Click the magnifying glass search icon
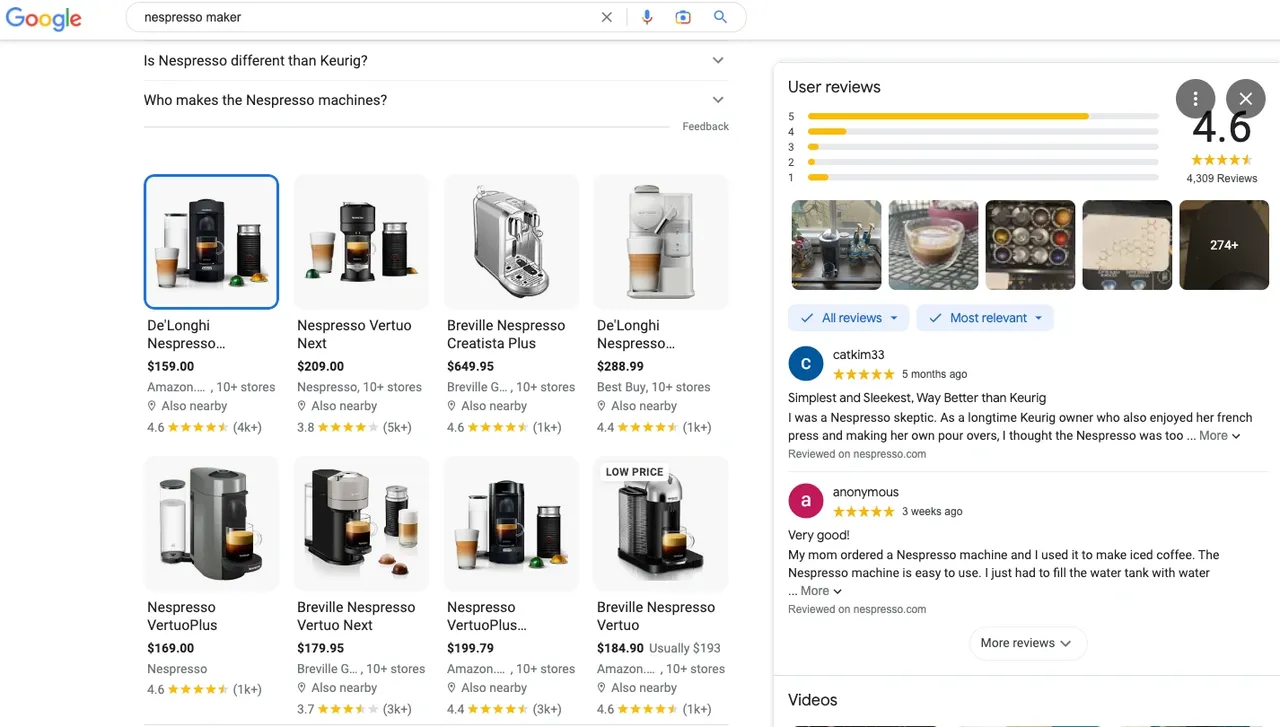The image size is (1280, 727). 720,17
